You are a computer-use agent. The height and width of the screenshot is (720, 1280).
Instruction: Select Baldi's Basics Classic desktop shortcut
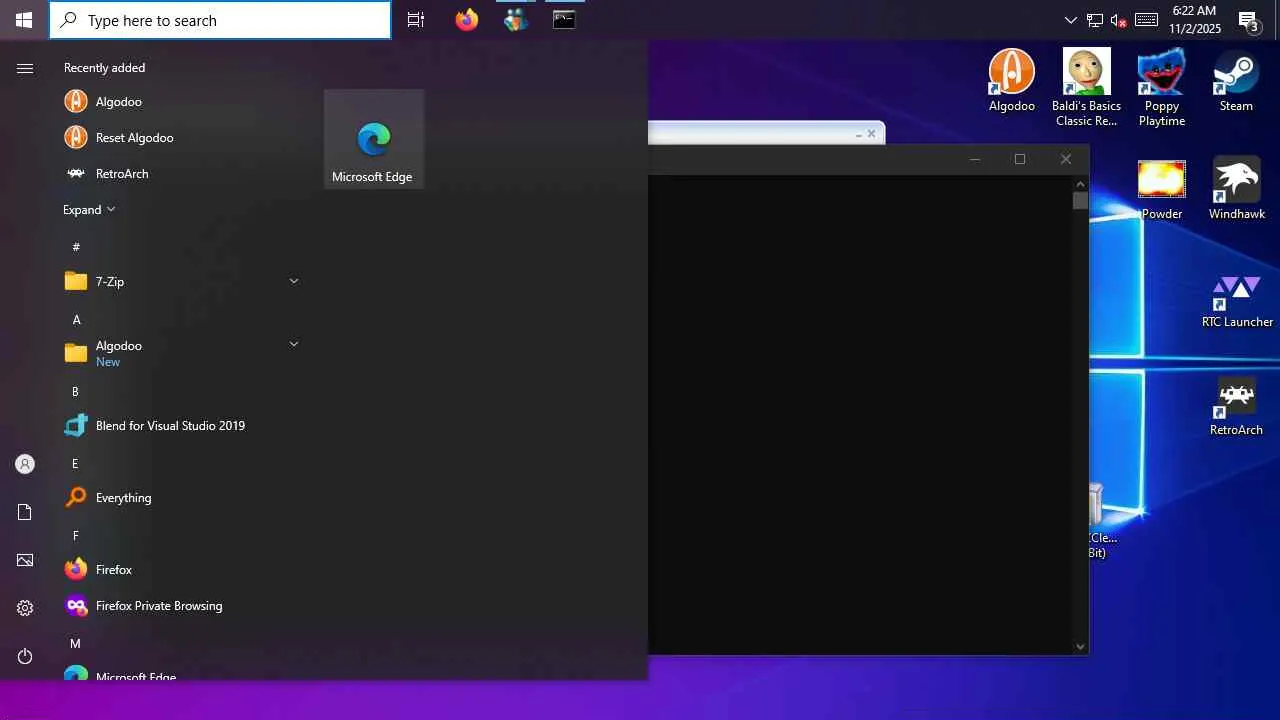click(x=1086, y=88)
